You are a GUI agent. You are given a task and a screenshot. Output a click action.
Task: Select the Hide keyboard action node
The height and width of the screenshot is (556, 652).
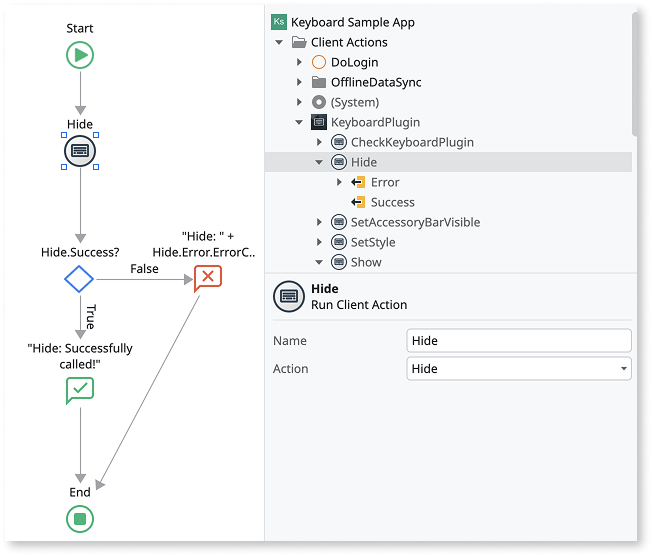click(x=80, y=151)
